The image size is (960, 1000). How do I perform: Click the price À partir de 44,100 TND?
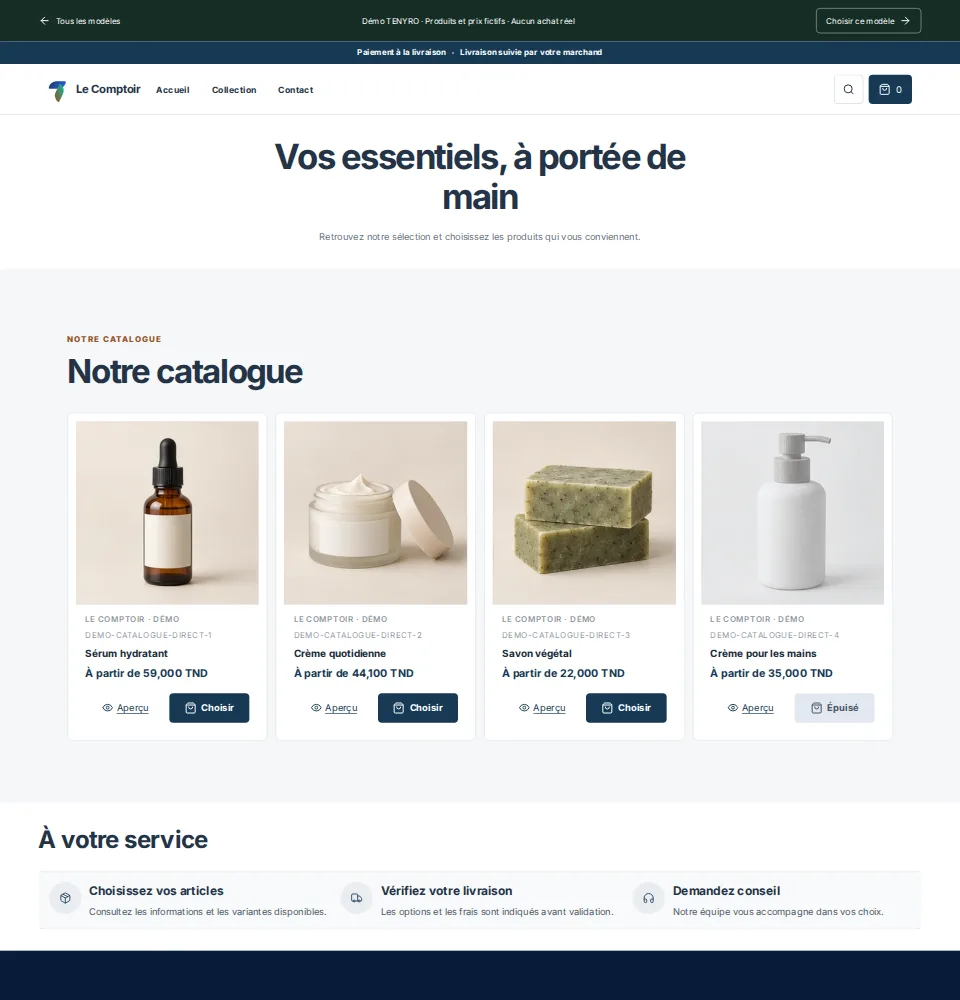(354, 673)
